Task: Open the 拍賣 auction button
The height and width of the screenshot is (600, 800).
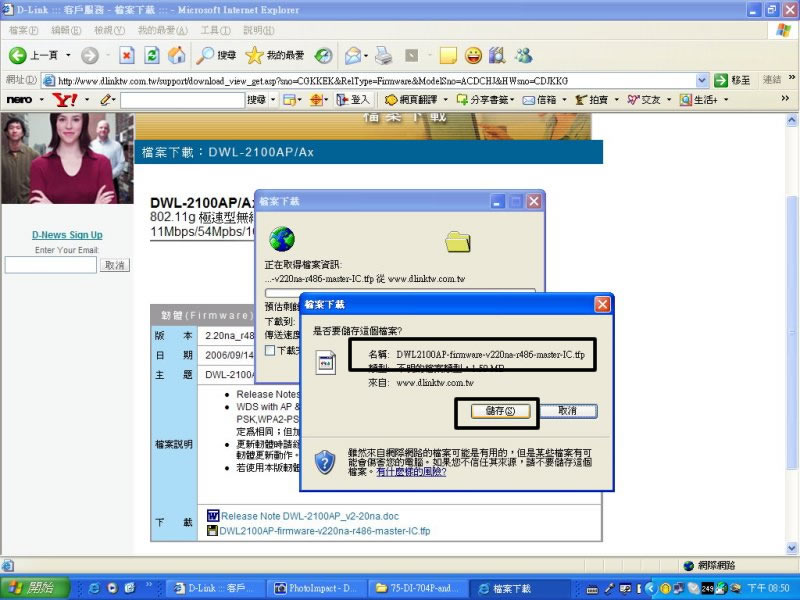Action: tap(592, 99)
